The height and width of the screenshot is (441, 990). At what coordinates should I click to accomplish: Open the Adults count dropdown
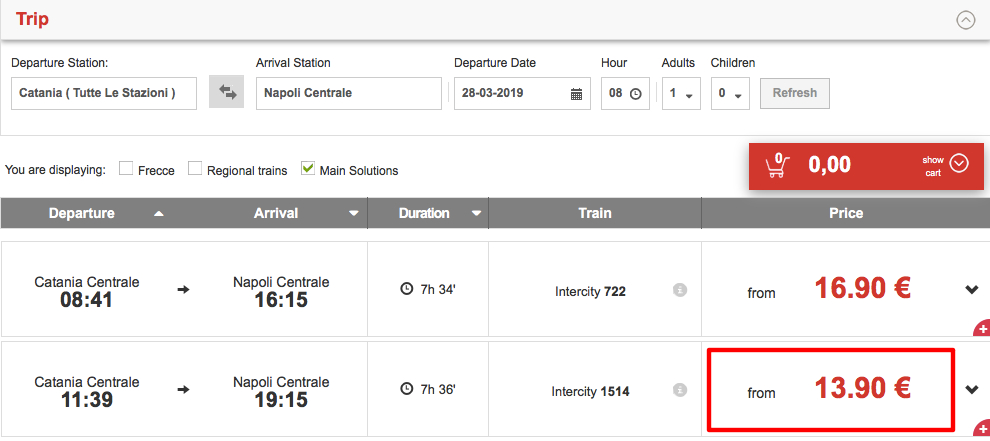click(x=681, y=94)
